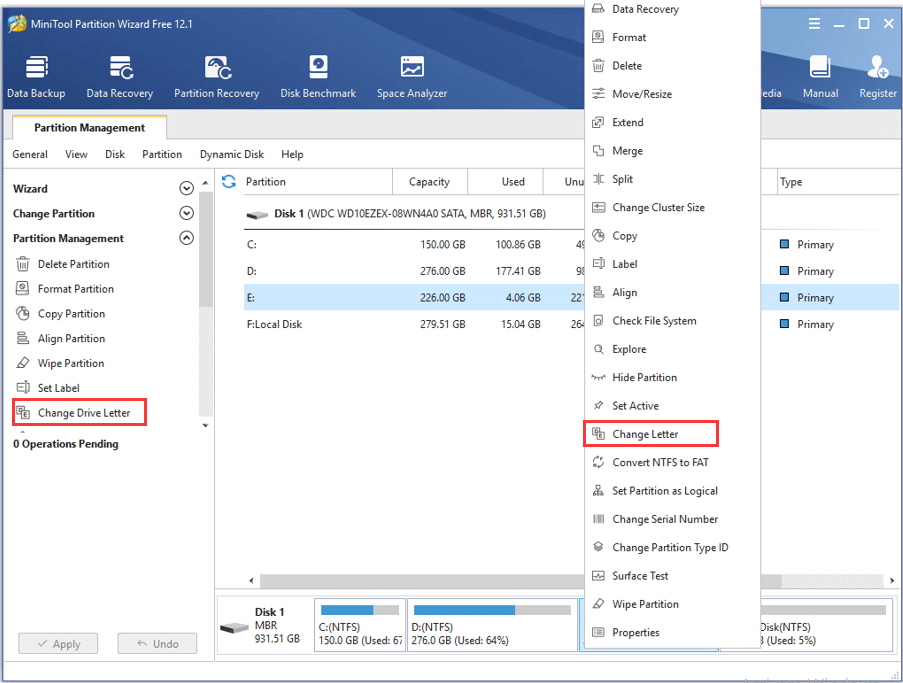
Task: Click the Apply button
Action: pyautogui.click(x=58, y=643)
